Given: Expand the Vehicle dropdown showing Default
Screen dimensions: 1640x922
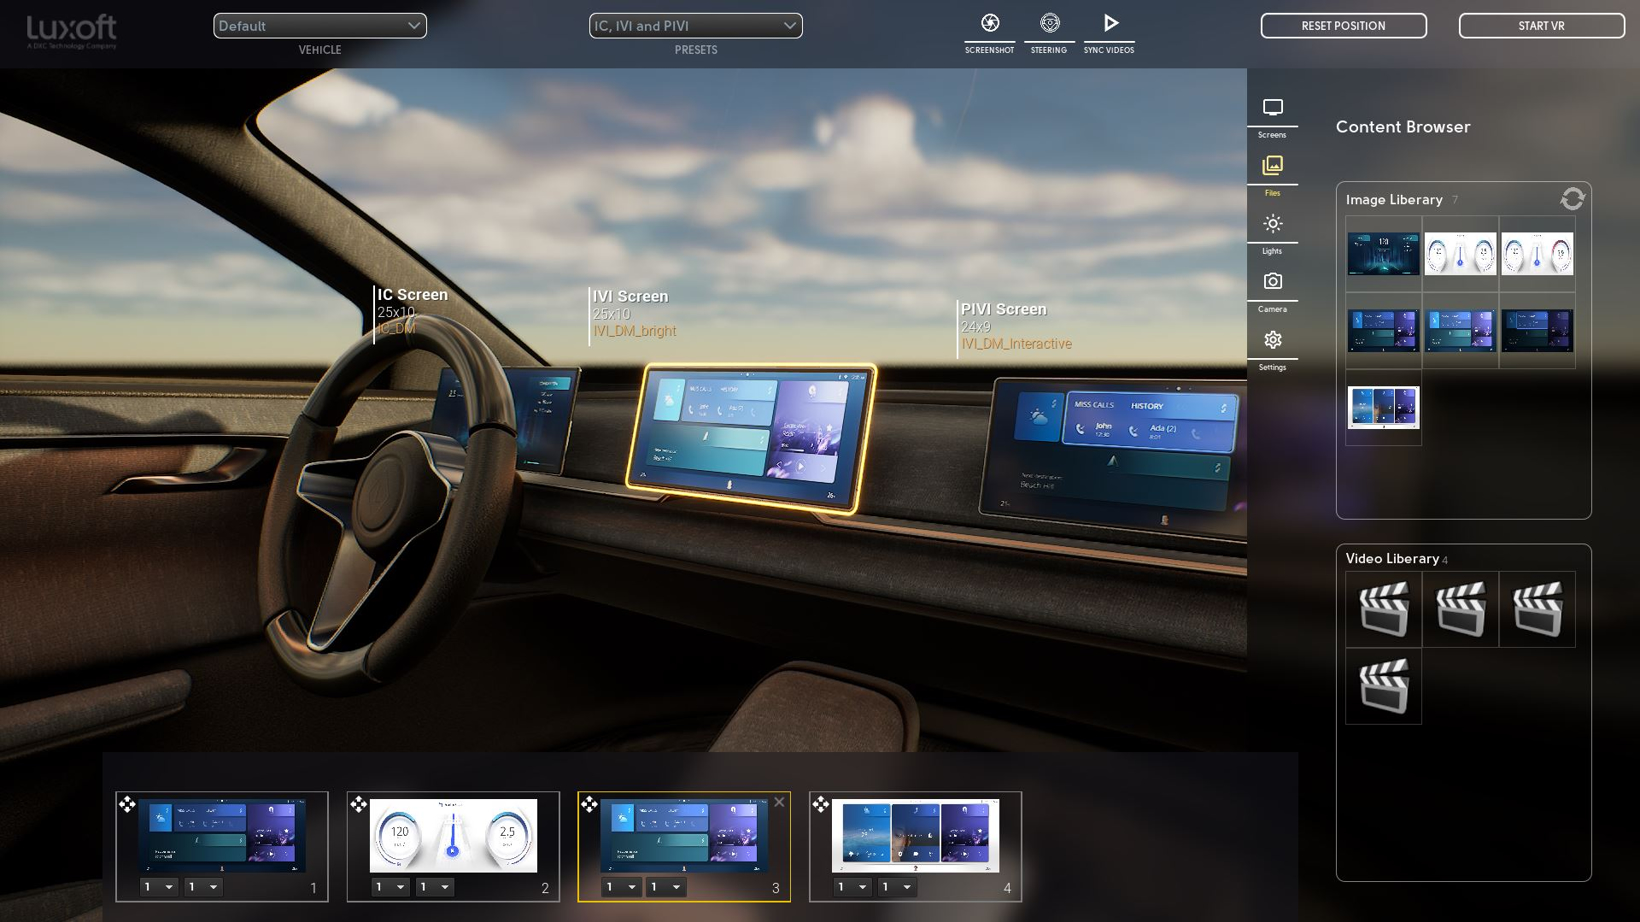Looking at the screenshot, I should [x=320, y=26].
